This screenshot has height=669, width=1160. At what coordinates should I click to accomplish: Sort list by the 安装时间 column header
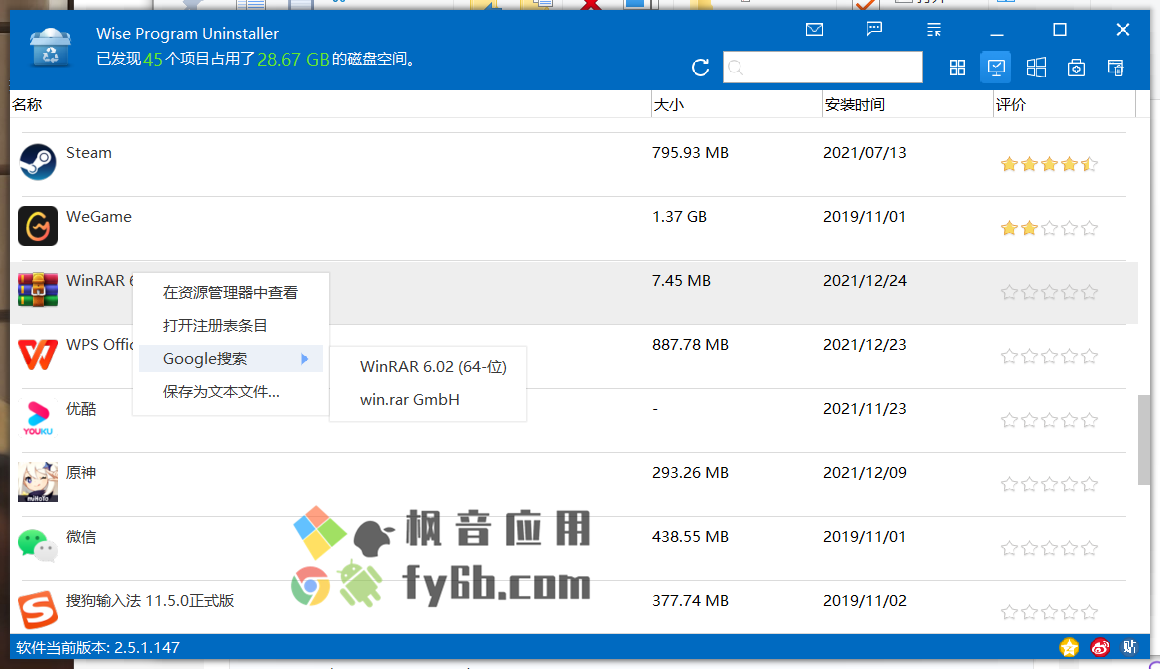coord(908,104)
